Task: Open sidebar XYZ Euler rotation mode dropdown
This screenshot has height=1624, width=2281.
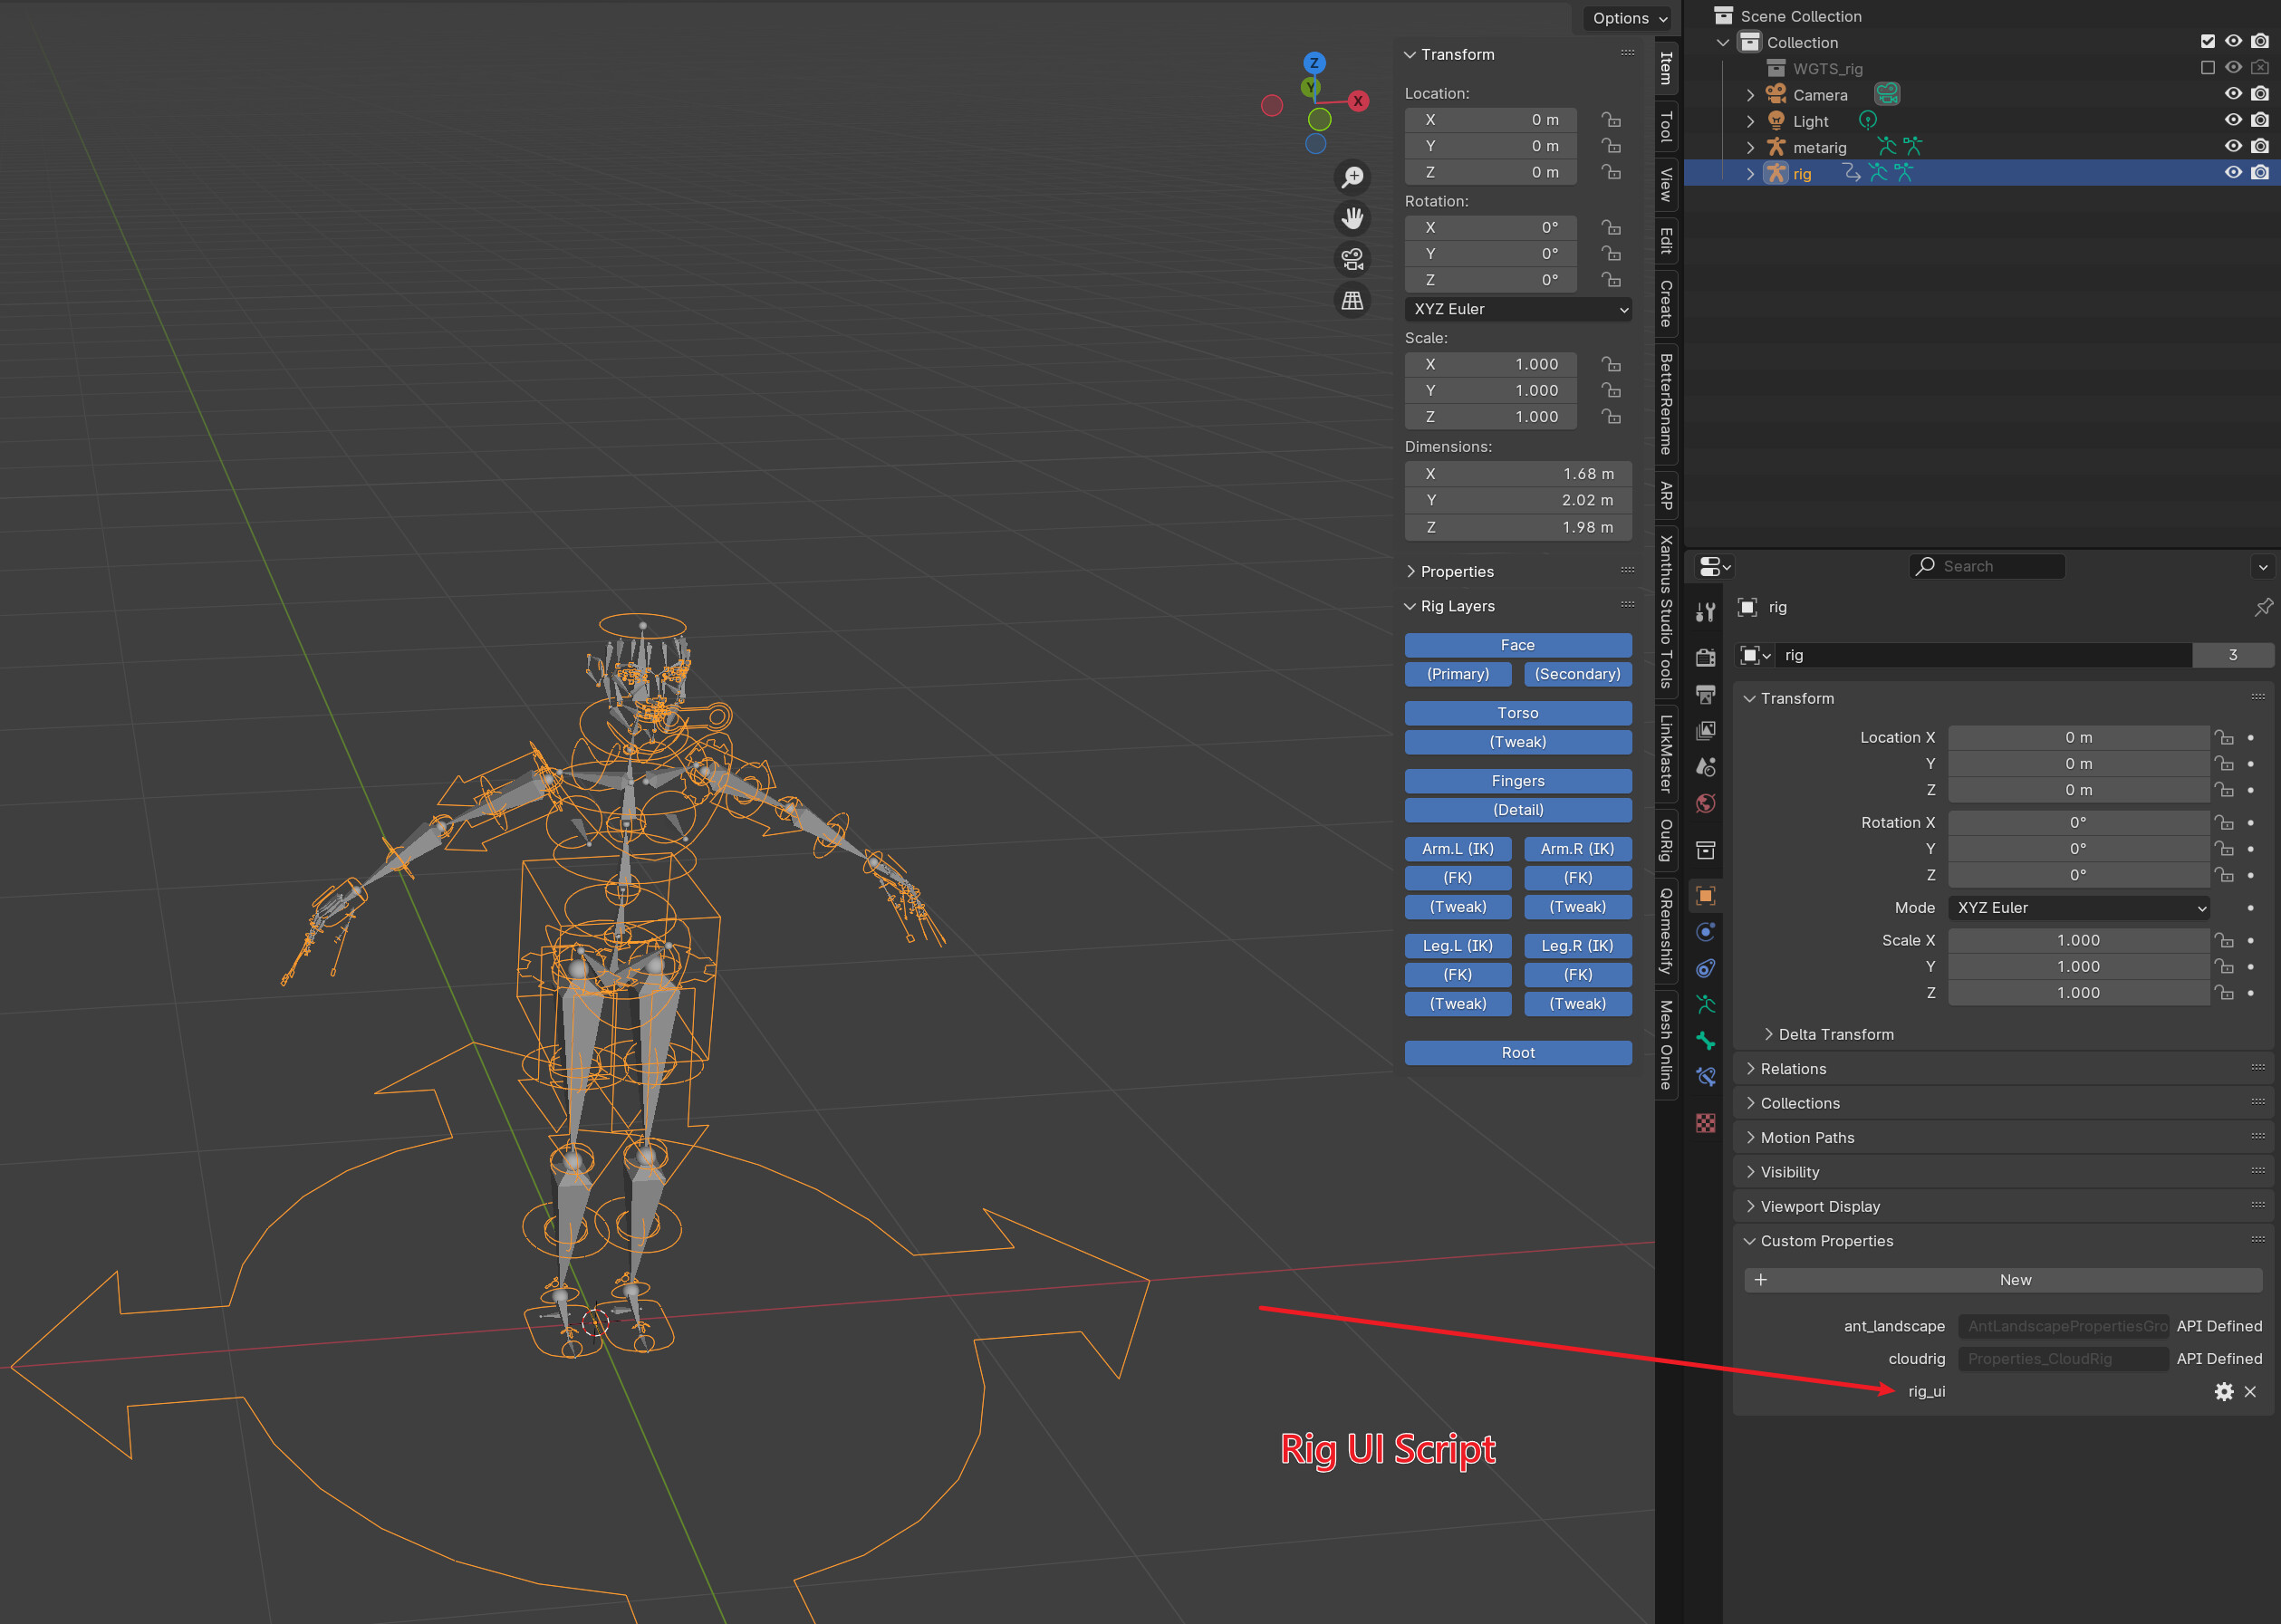Action: coord(1518,309)
